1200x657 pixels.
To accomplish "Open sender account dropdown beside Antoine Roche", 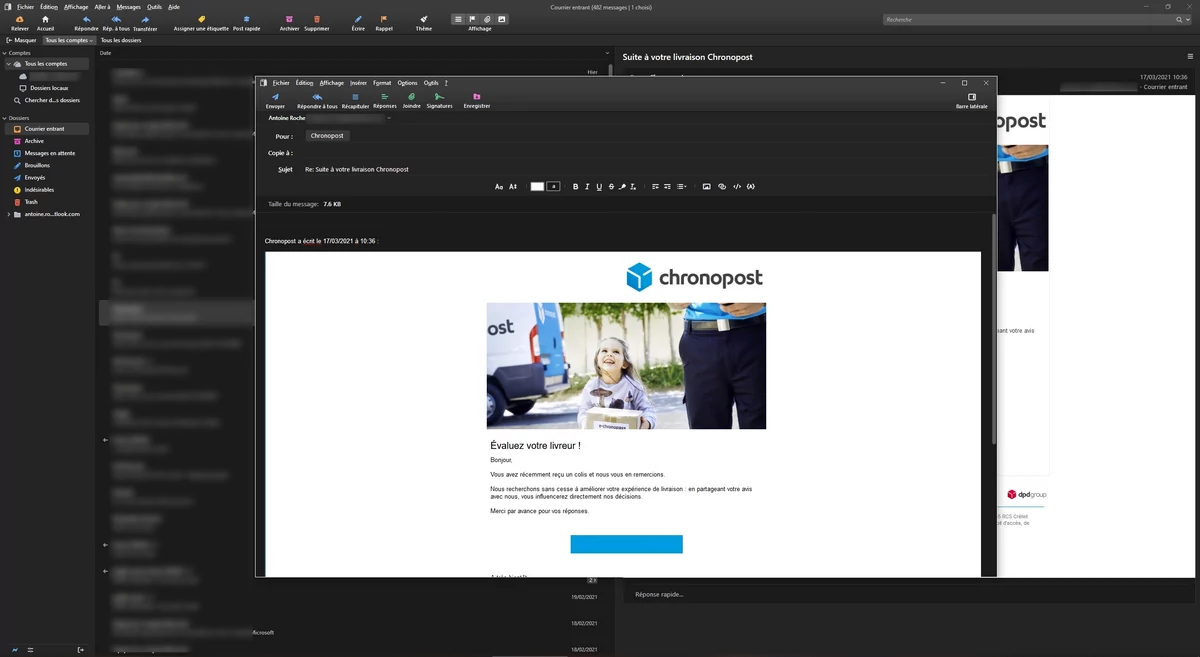I will pos(389,118).
